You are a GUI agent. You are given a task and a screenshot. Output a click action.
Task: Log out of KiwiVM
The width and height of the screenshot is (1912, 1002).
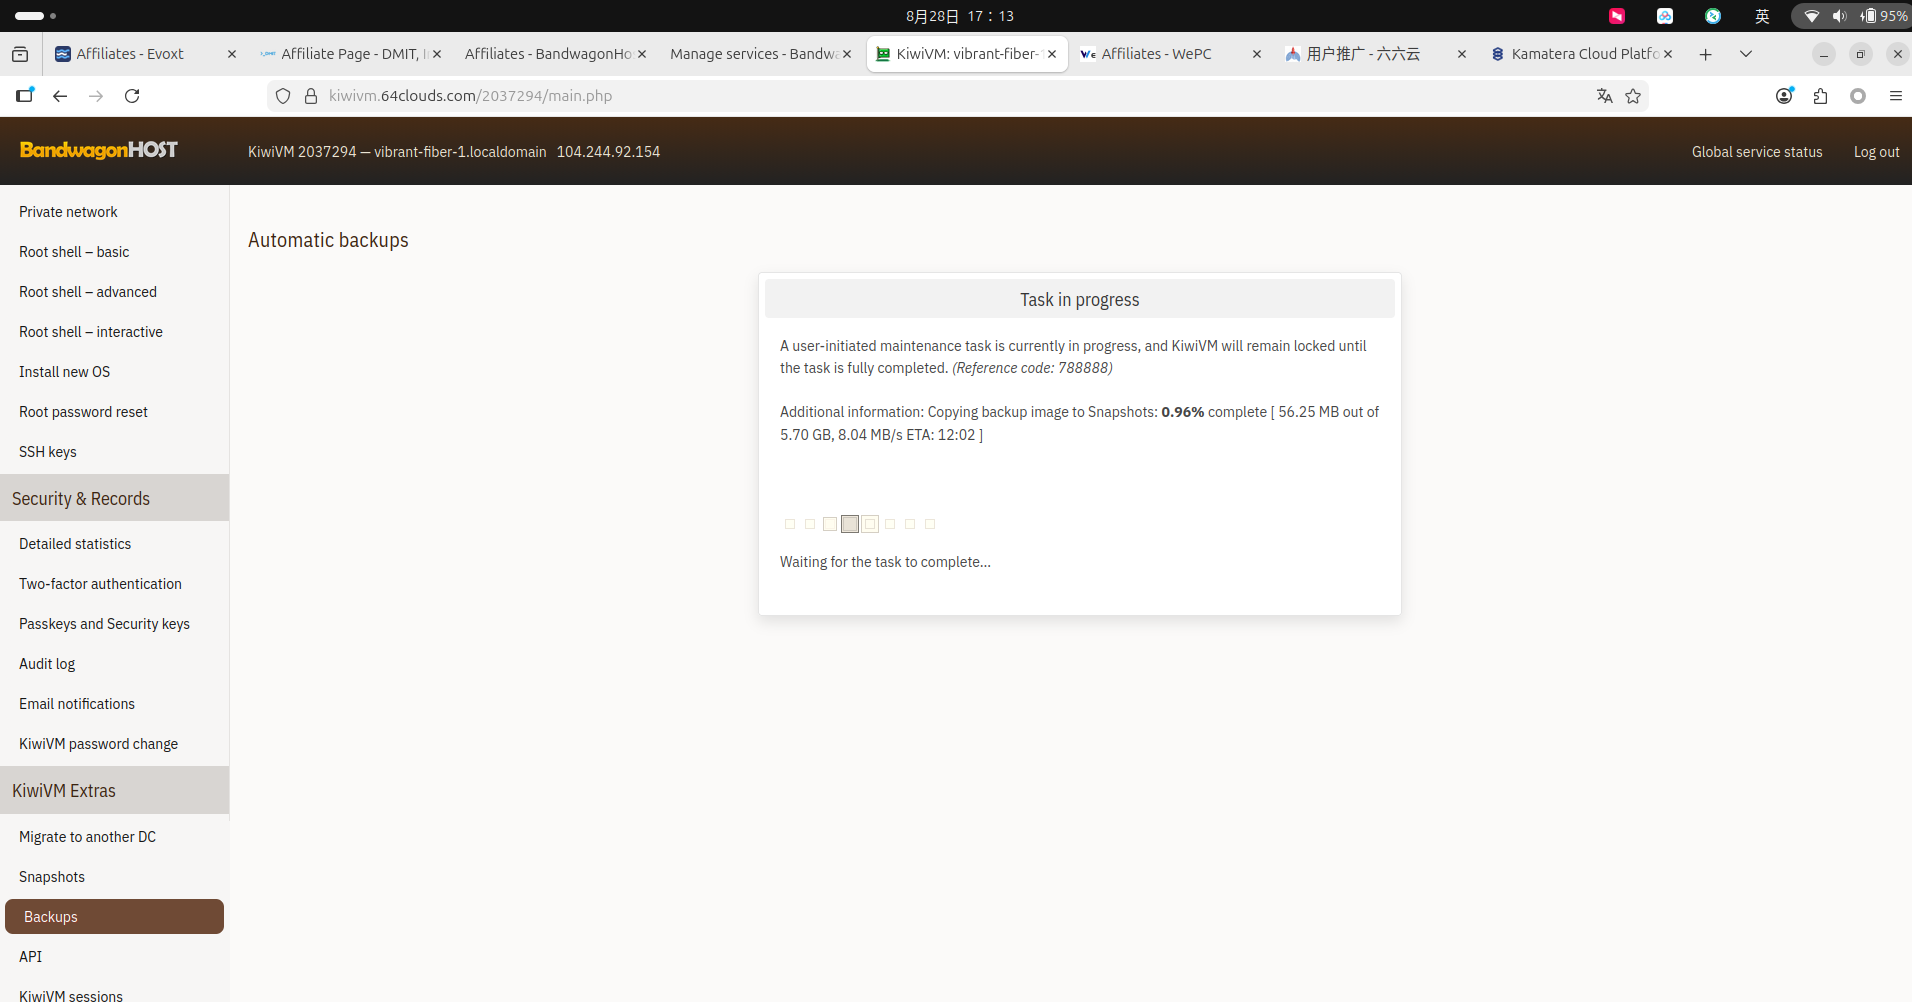(x=1876, y=152)
